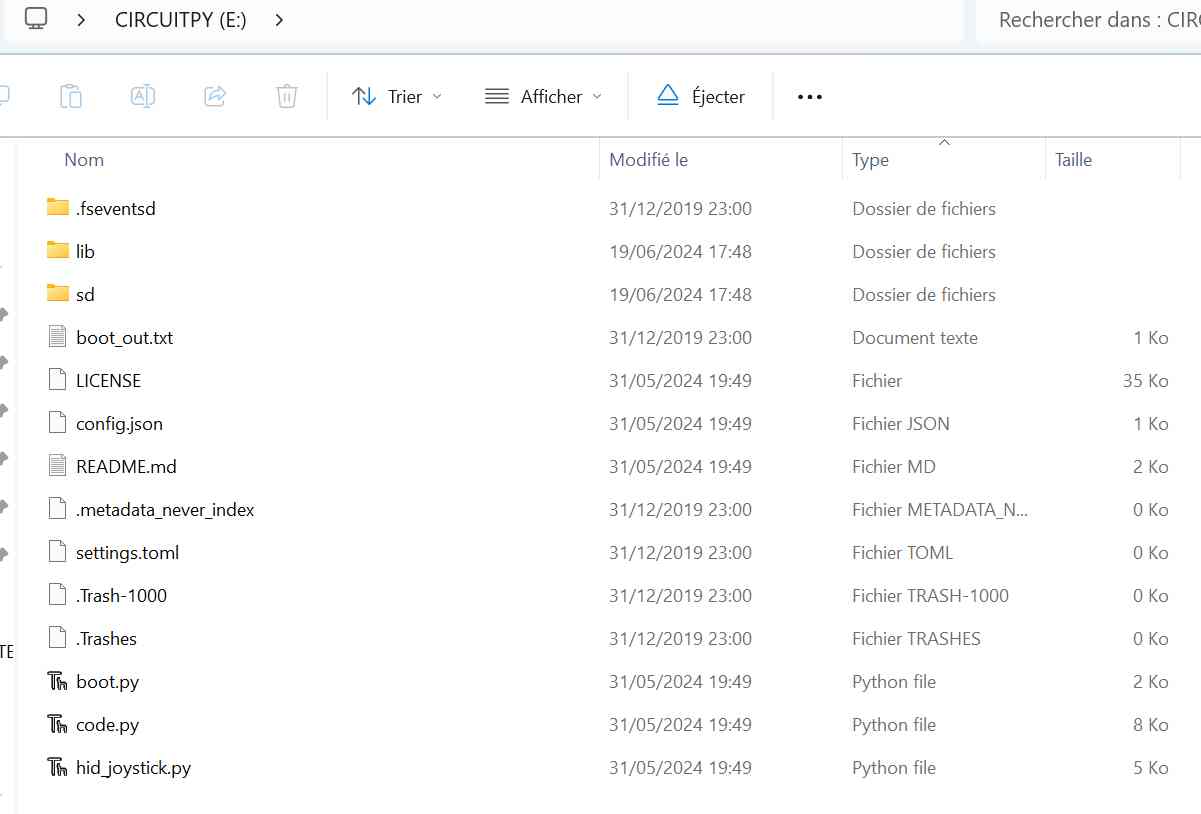Click the code.py Python file icon

[58, 724]
